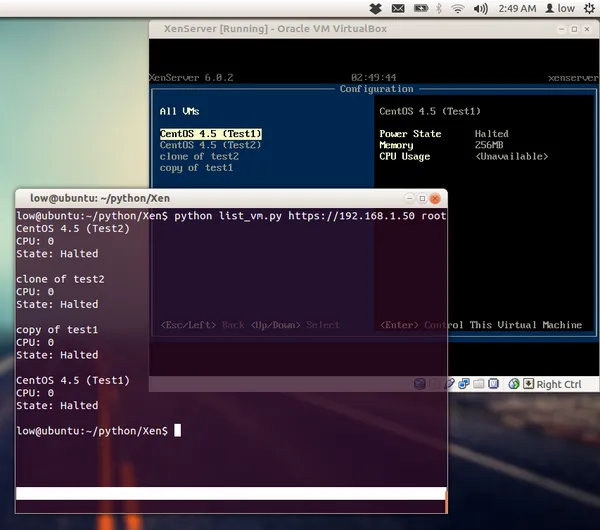Click the CPU Usage <Unavailable> value
The image size is (600, 530).
[x=512, y=156]
